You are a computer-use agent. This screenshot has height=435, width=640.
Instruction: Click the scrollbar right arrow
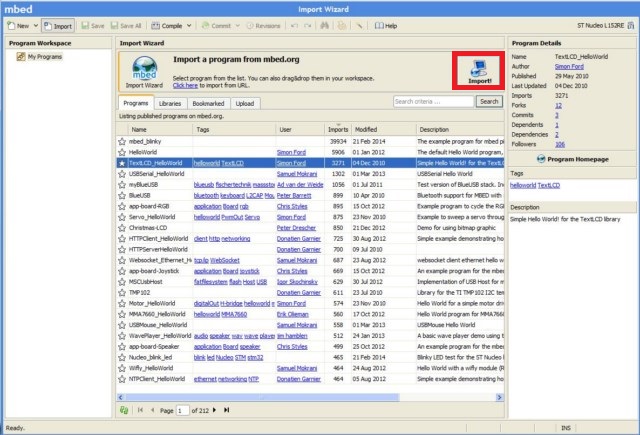click(499, 397)
